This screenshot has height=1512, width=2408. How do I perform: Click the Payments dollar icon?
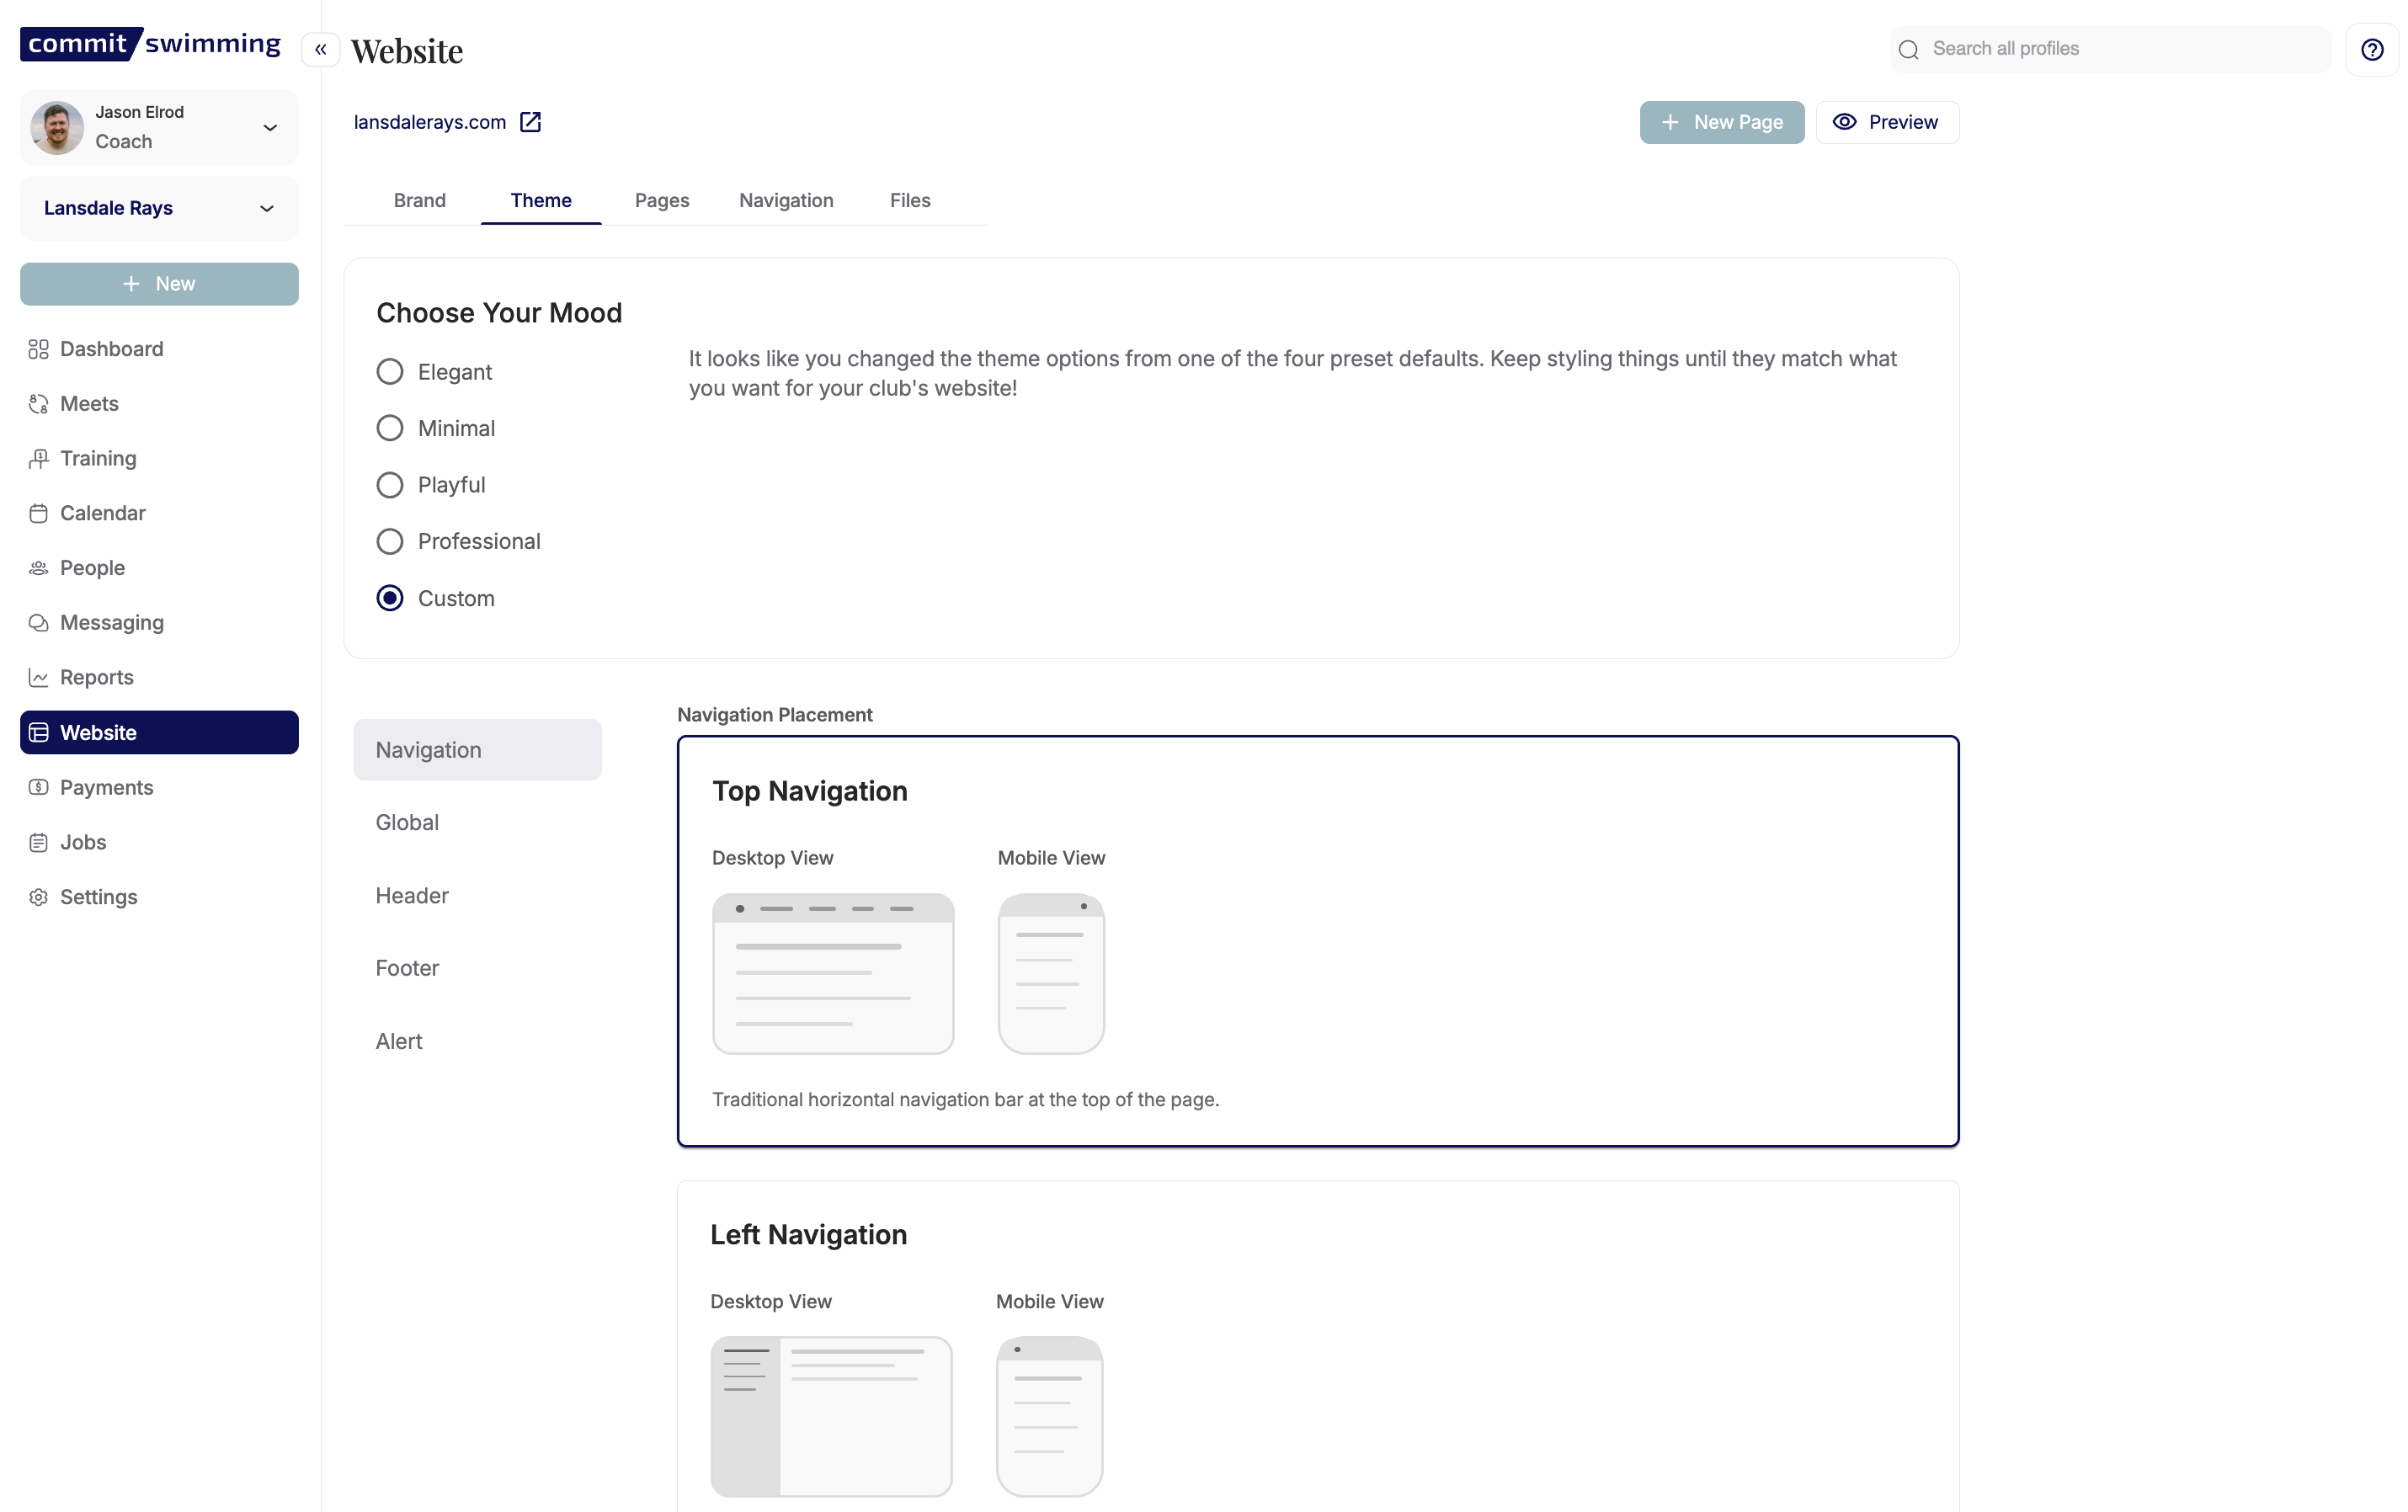(38, 787)
